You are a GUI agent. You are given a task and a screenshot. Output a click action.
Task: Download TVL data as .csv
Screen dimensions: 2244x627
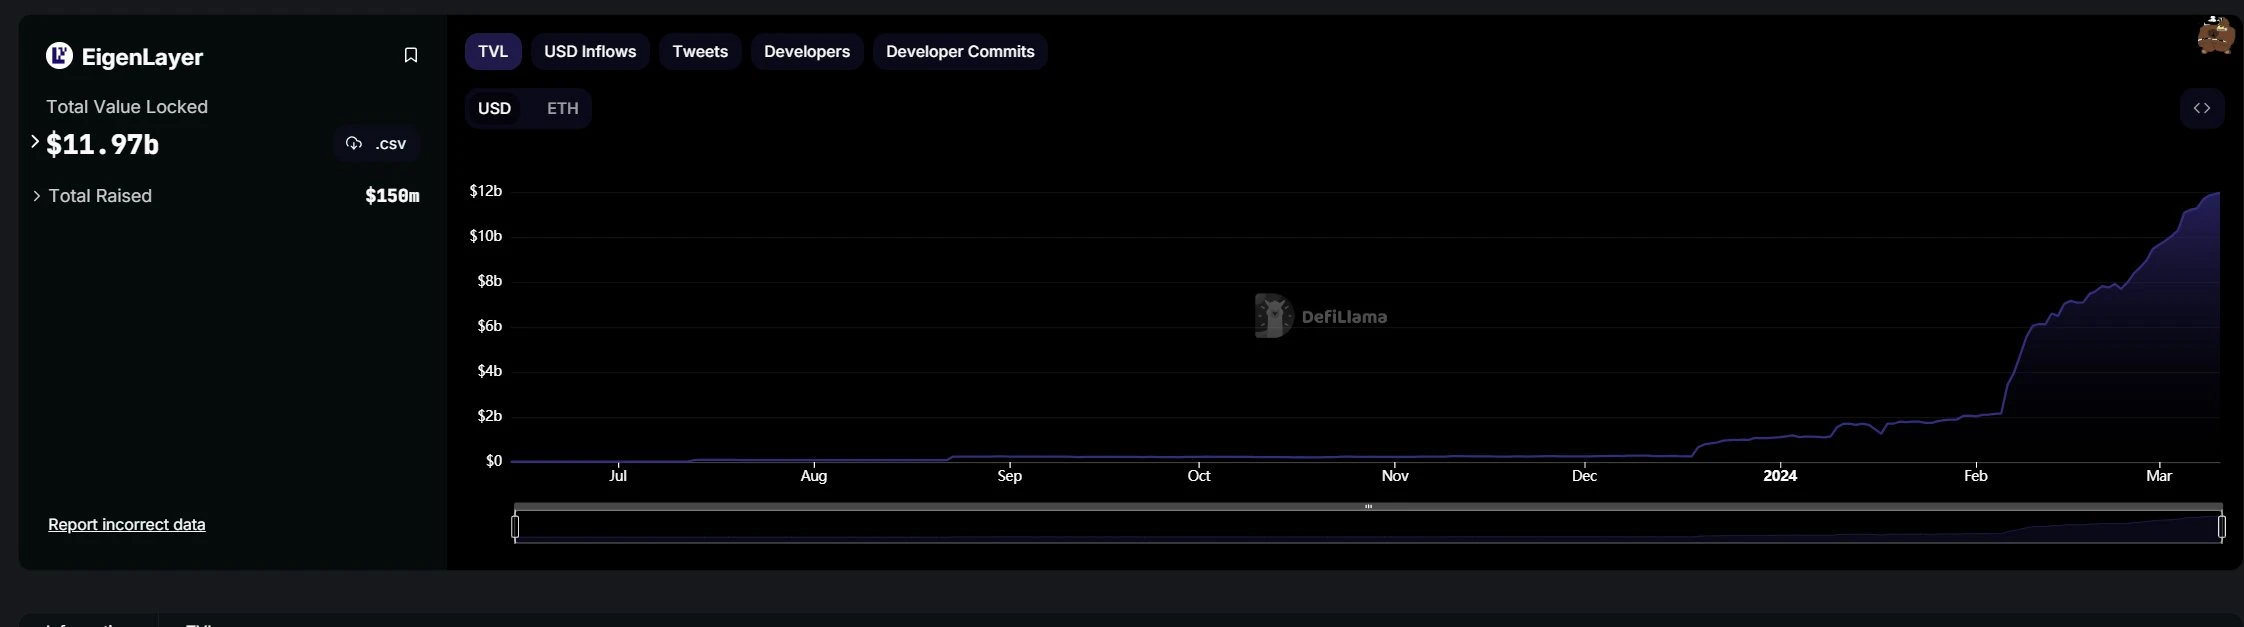[x=377, y=144]
